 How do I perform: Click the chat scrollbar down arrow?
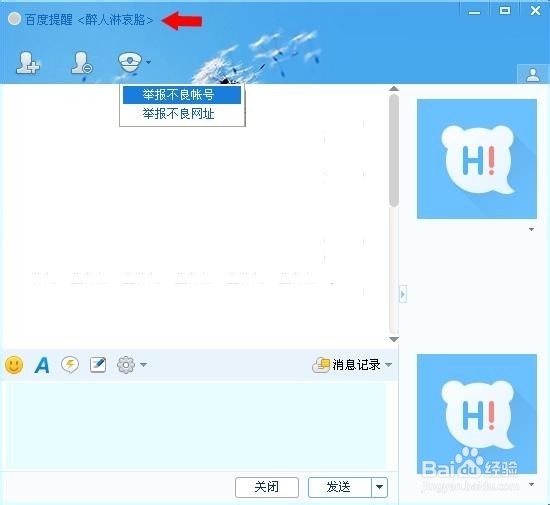click(394, 339)
